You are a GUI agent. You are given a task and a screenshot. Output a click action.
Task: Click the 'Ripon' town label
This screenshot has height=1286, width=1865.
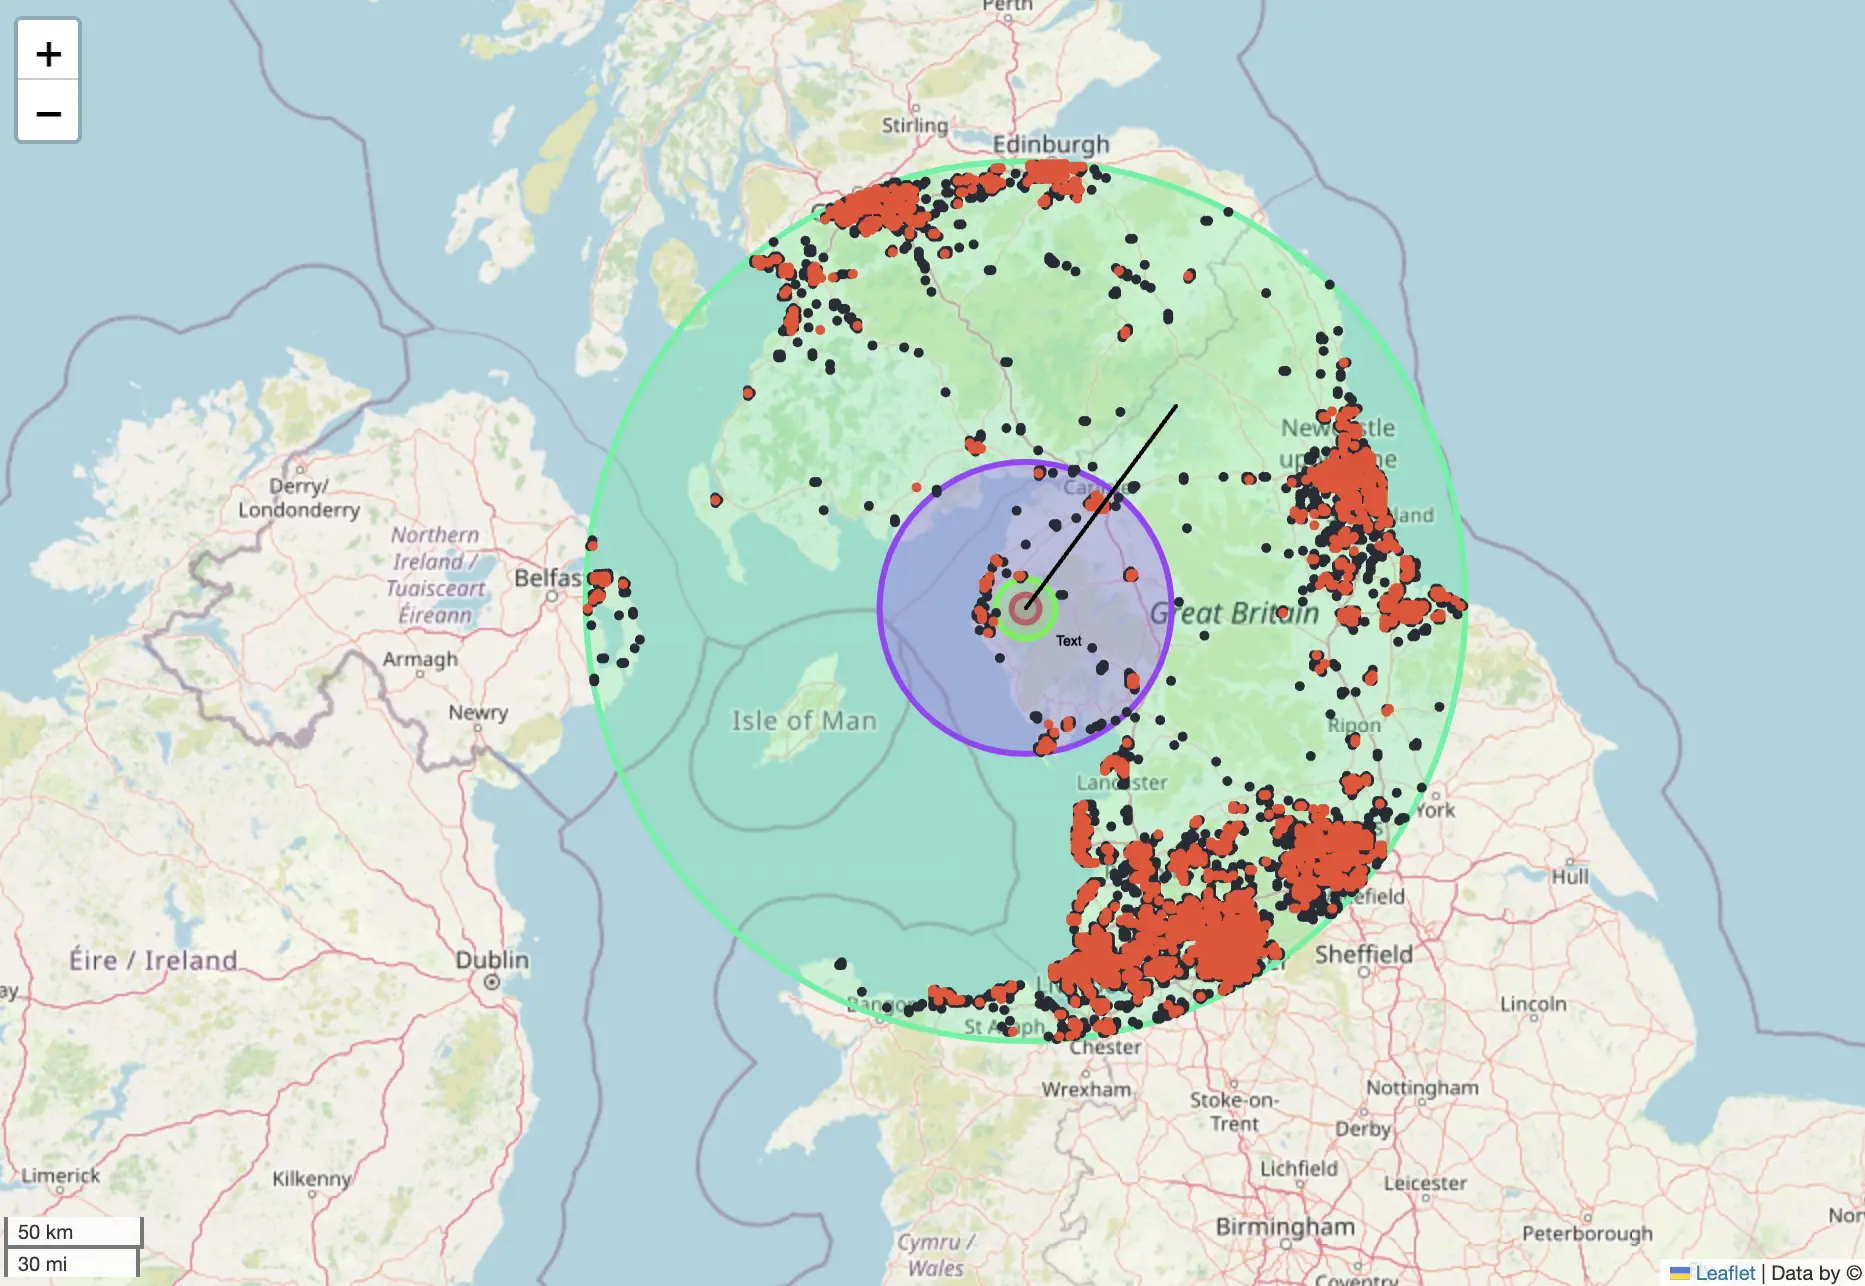coord(1354,725)
